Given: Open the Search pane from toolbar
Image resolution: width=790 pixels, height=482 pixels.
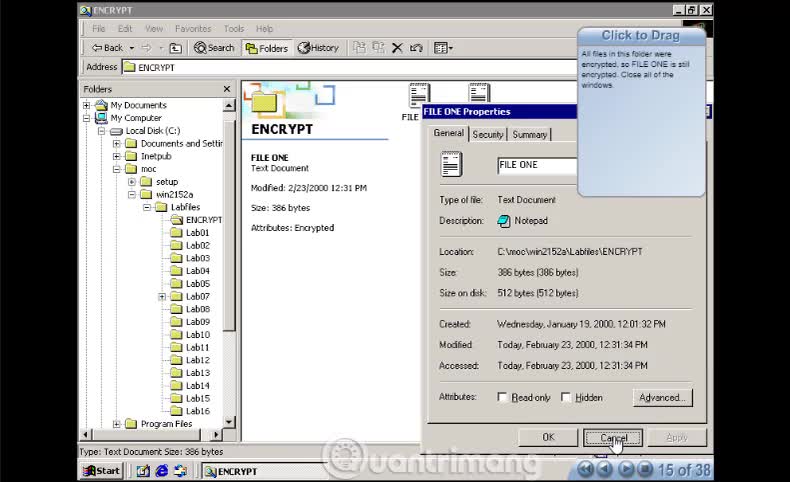Looking at the screenshot, I should coord(214,48).
